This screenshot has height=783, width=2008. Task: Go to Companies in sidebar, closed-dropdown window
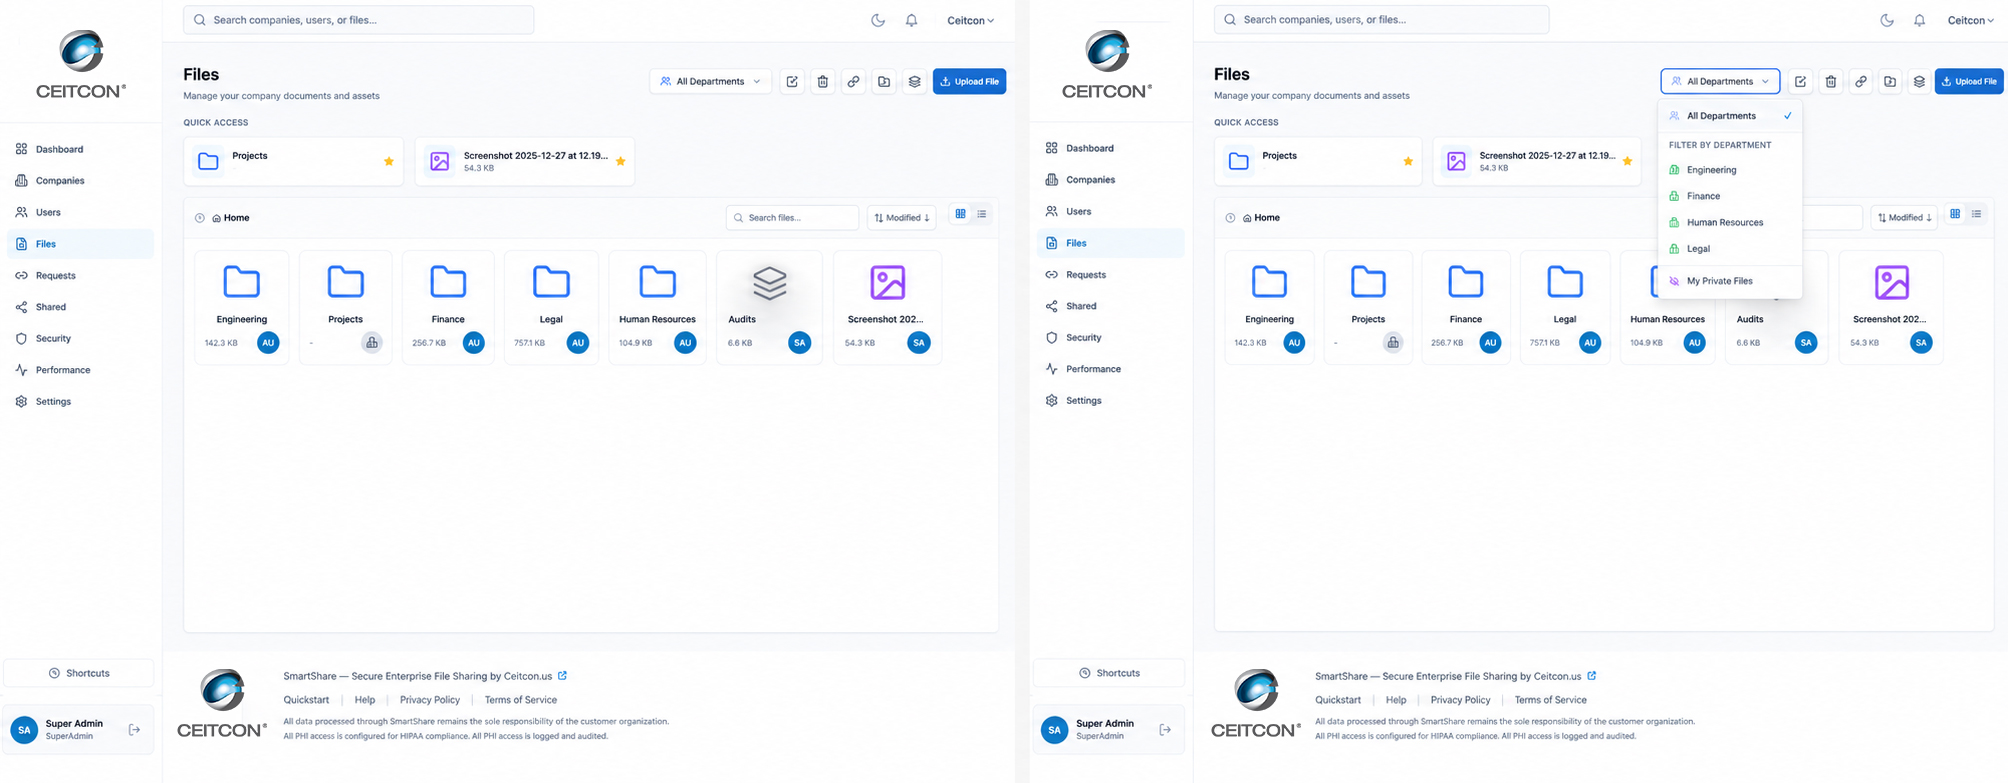pyautogui.click(x=80, y=181)
